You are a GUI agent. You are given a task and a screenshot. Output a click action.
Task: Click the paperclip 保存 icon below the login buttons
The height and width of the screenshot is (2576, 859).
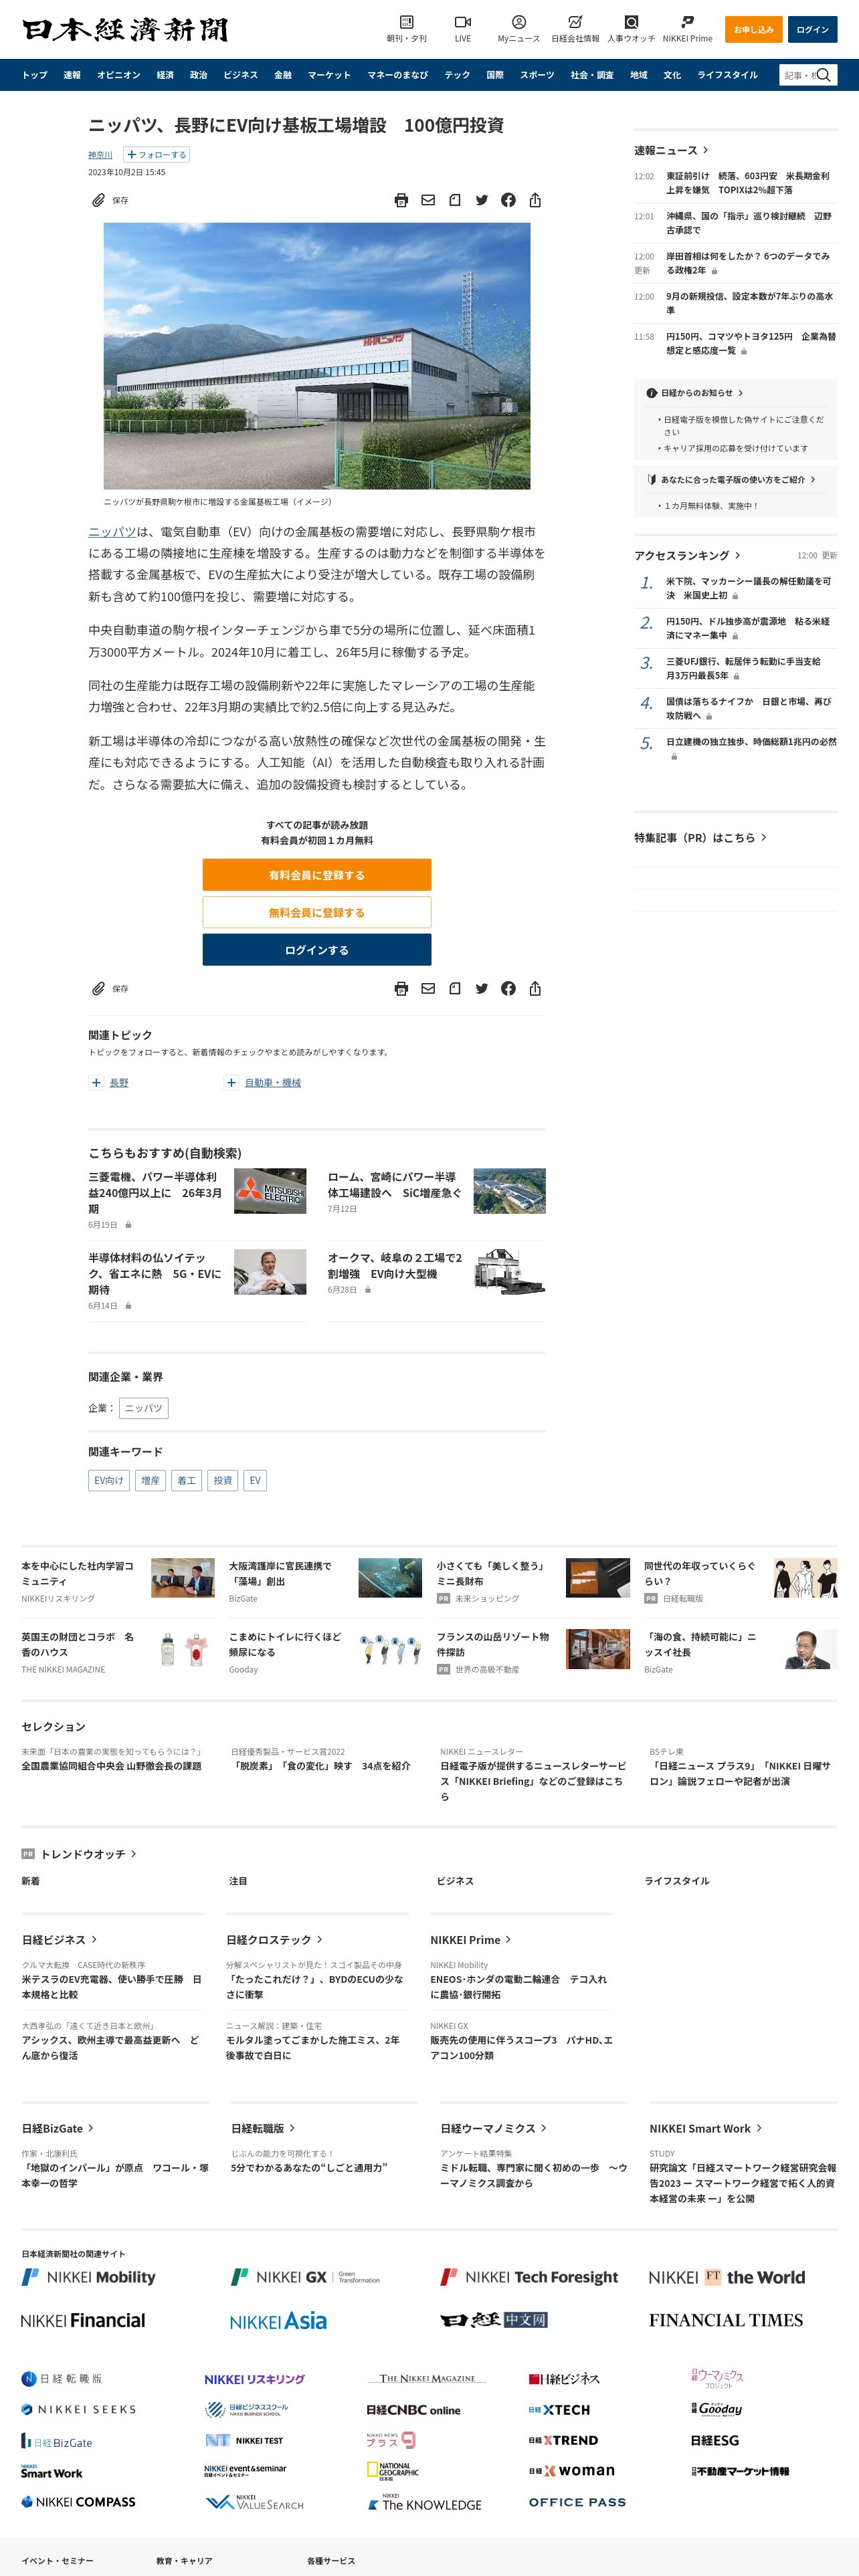[98, 988]
